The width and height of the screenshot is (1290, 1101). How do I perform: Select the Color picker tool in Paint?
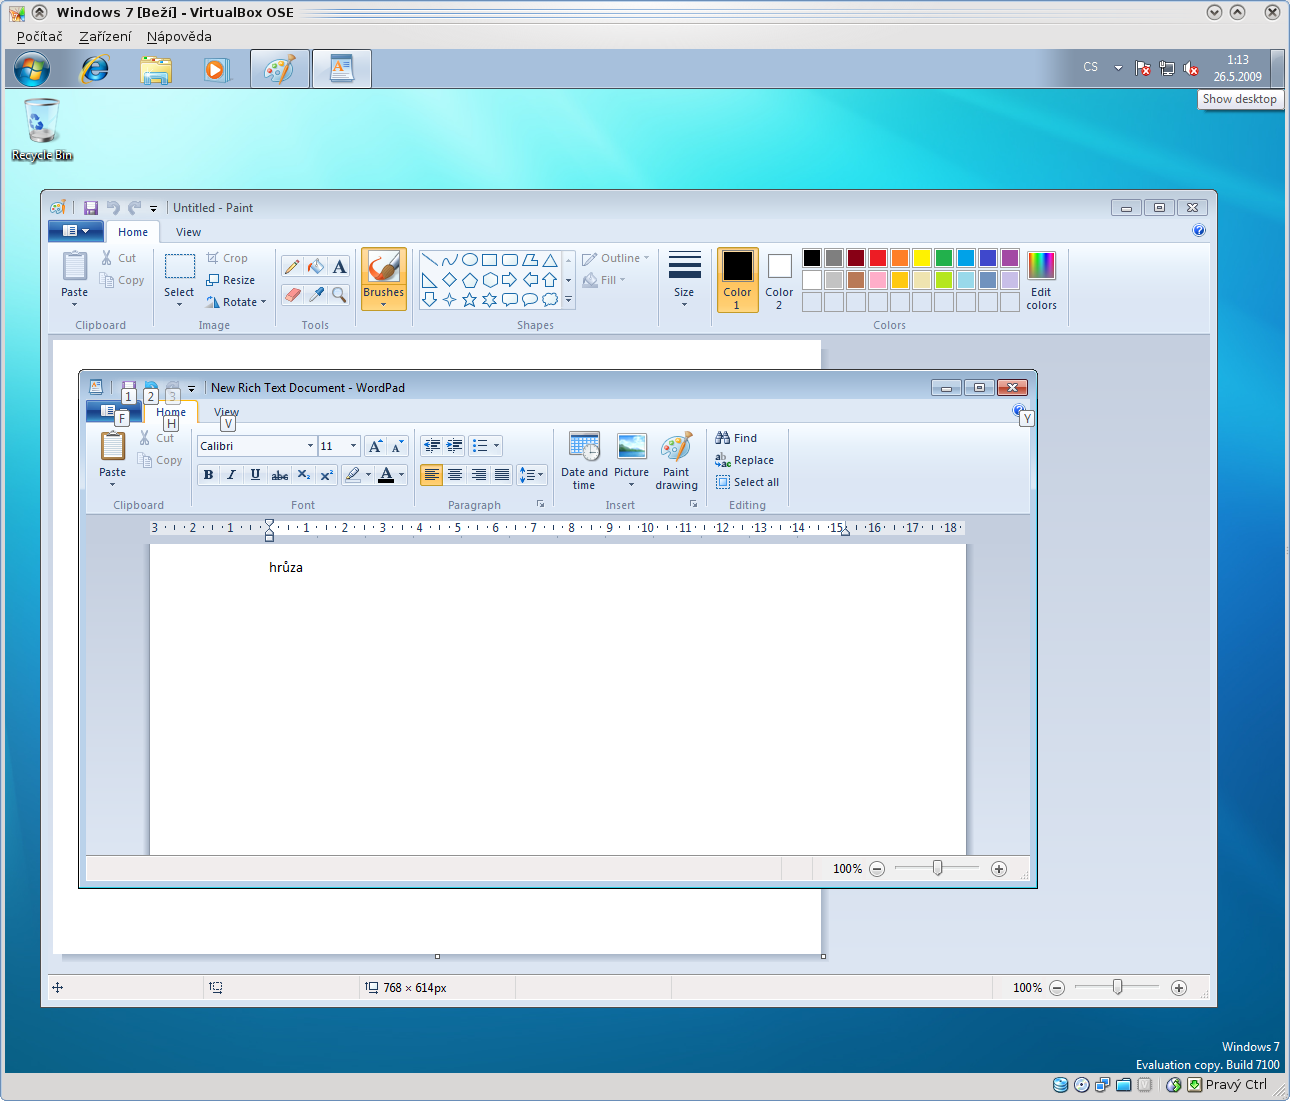[316, 294]
